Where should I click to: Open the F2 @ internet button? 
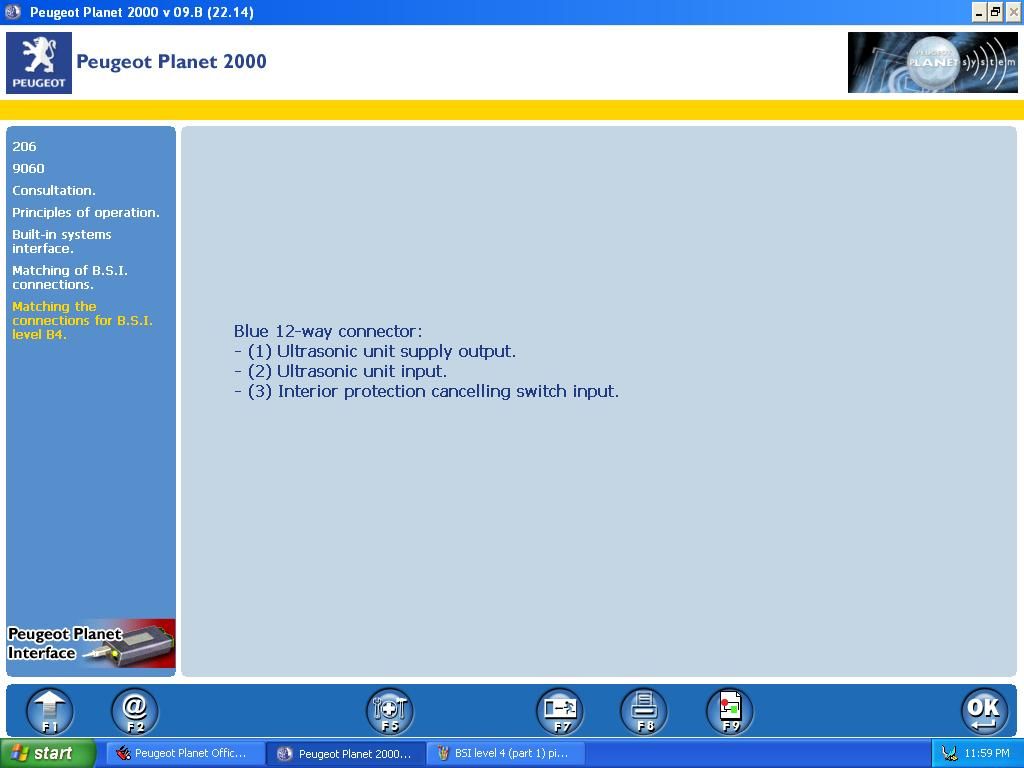point(135,711)
